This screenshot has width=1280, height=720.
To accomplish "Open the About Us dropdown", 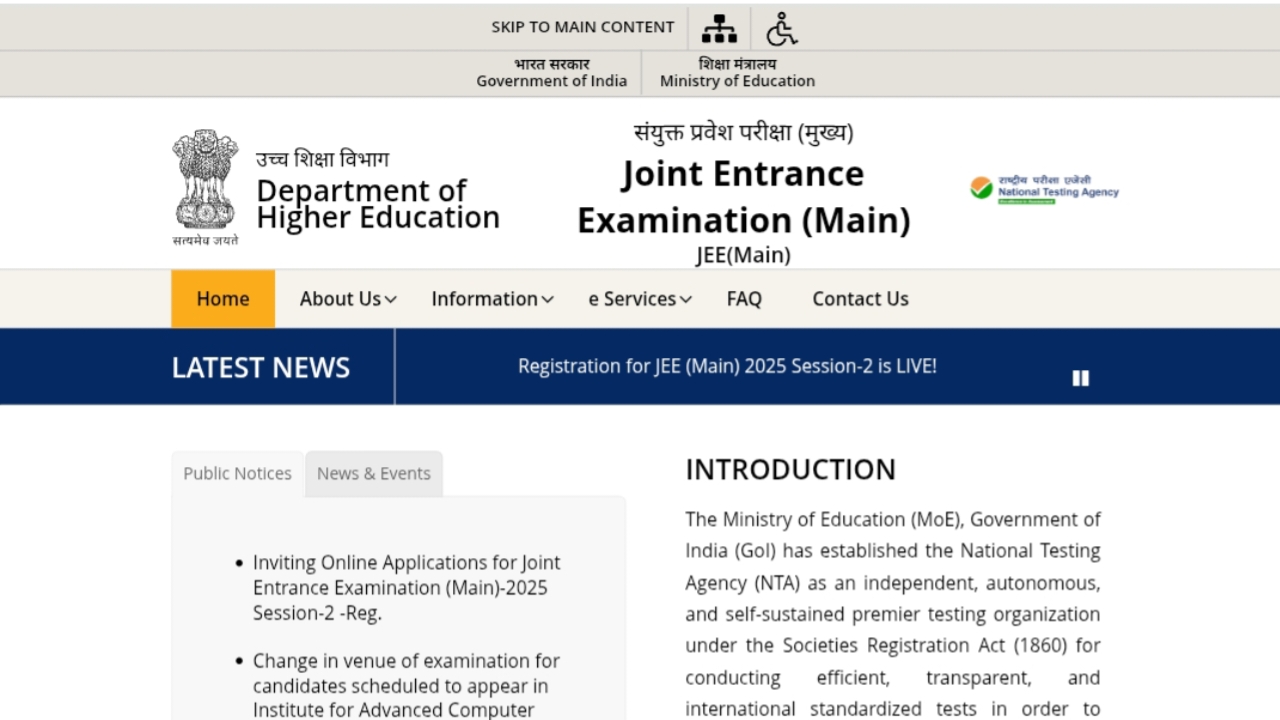I will tap(347, 298).
